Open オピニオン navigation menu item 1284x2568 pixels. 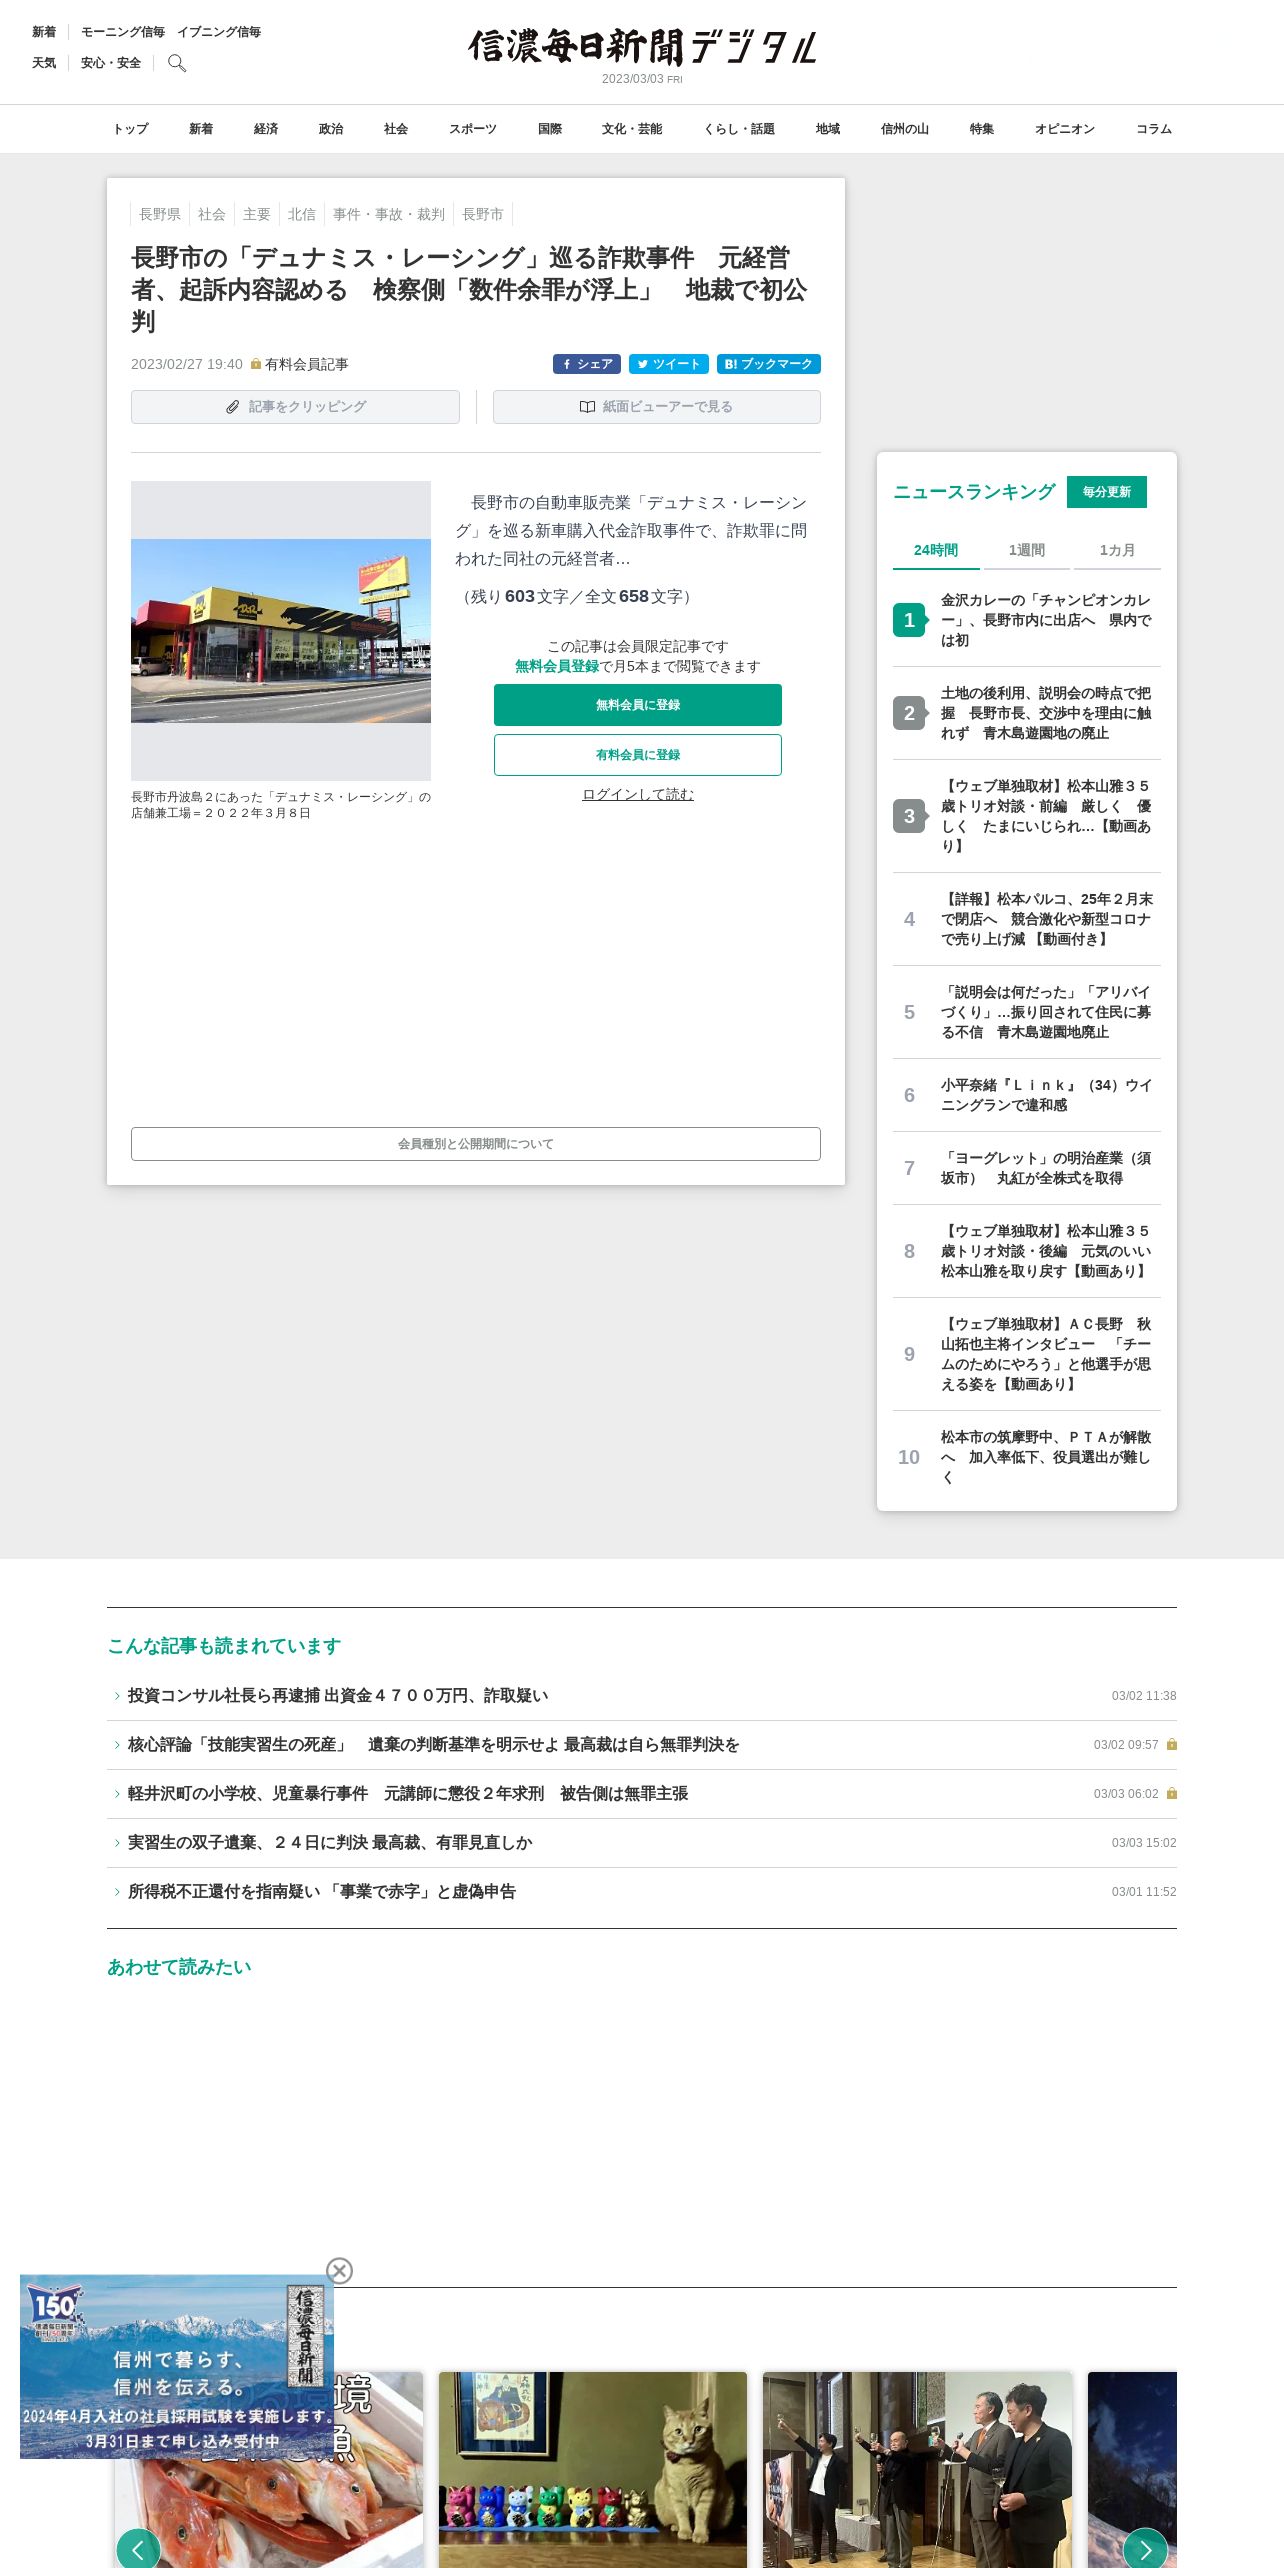(x=1065, y=129)
